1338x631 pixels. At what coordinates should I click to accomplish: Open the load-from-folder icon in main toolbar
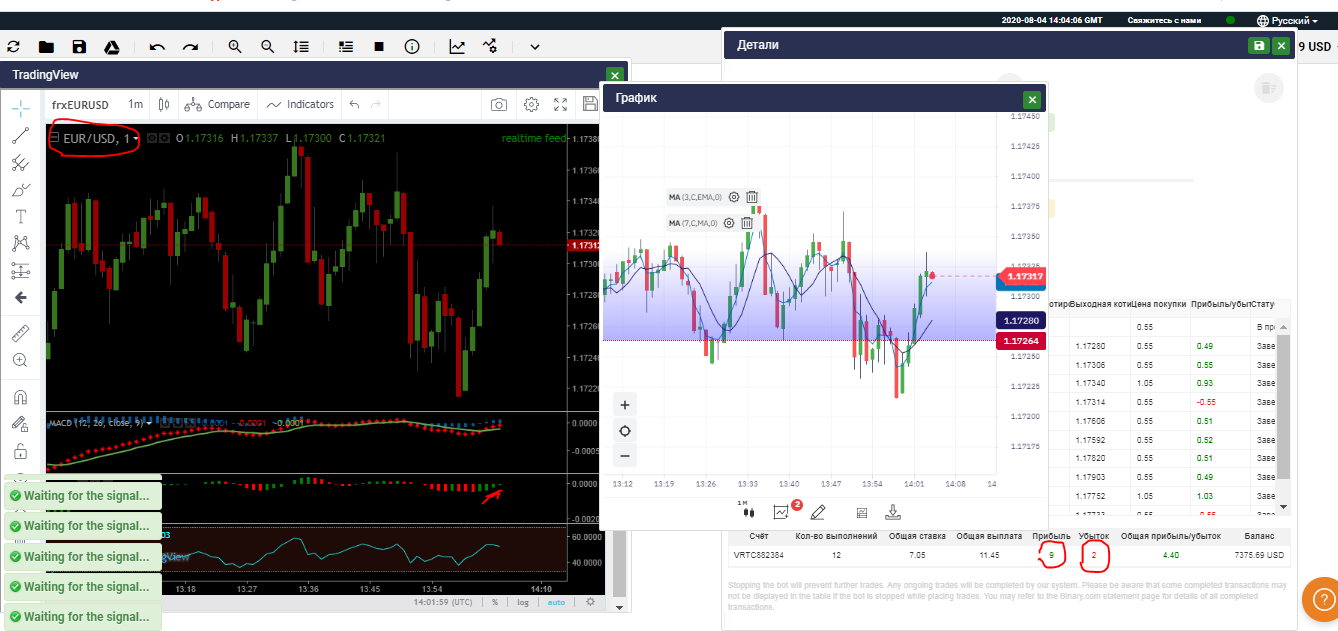[x=46, y=46]
